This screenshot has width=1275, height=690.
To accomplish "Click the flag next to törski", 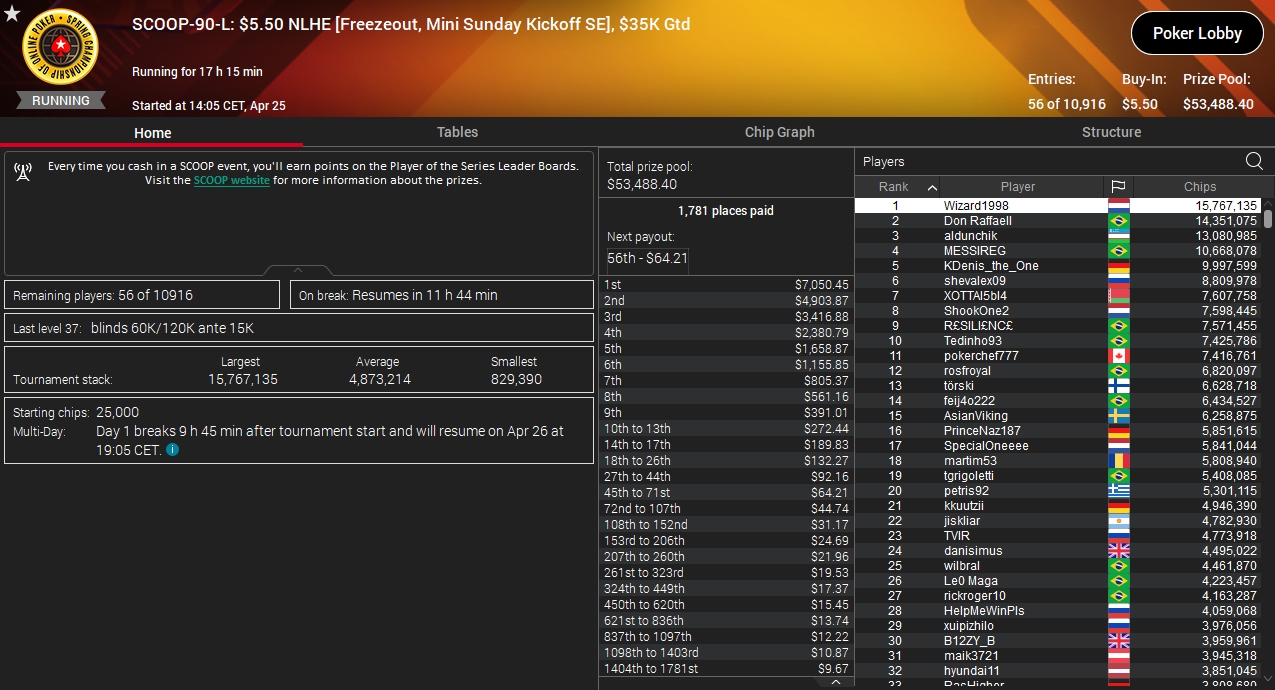I will tap(1118, 386).
